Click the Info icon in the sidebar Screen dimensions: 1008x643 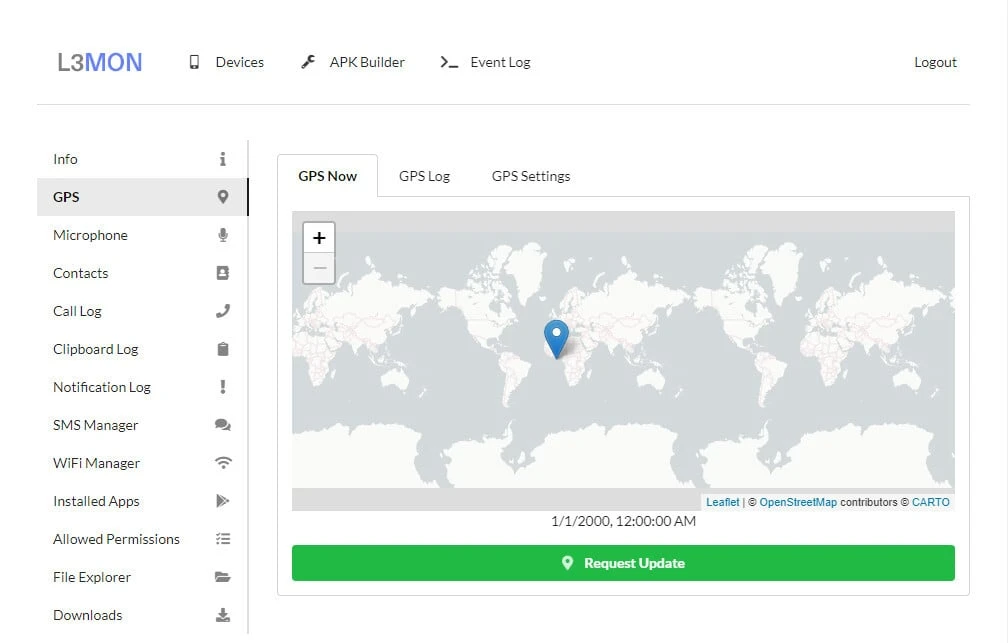point(222,159)
